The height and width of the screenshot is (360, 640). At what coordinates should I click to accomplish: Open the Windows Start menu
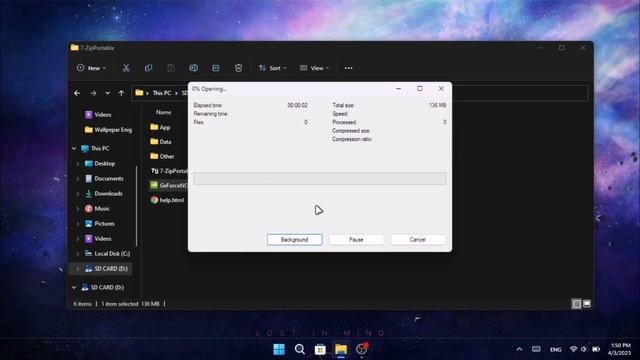279,349
